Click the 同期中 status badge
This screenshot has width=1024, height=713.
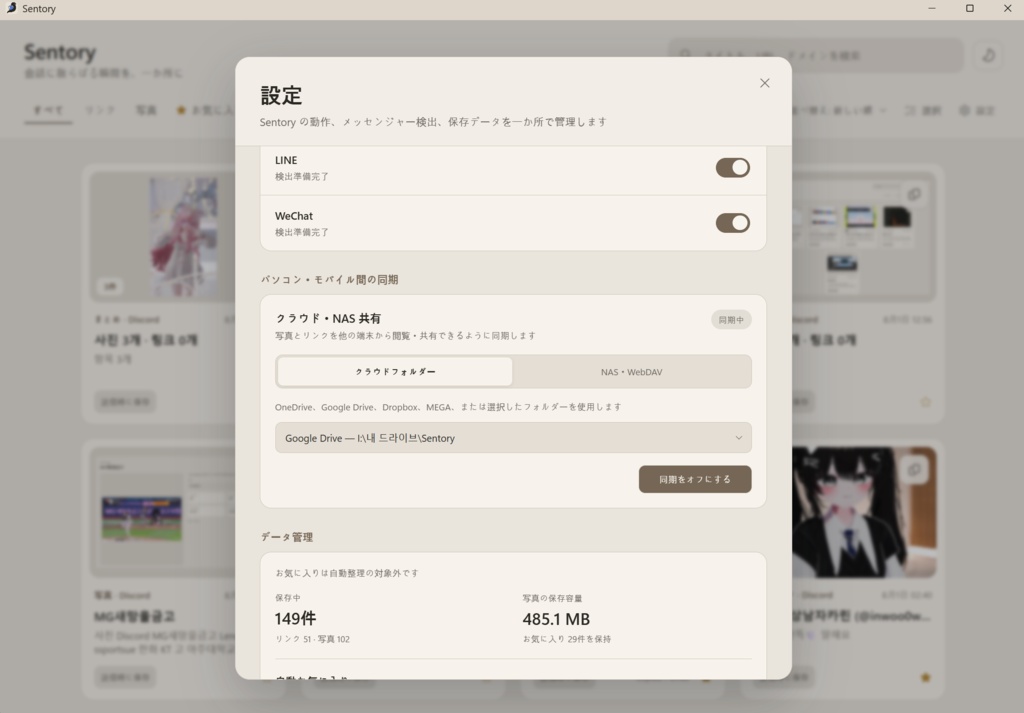[731, 320]
